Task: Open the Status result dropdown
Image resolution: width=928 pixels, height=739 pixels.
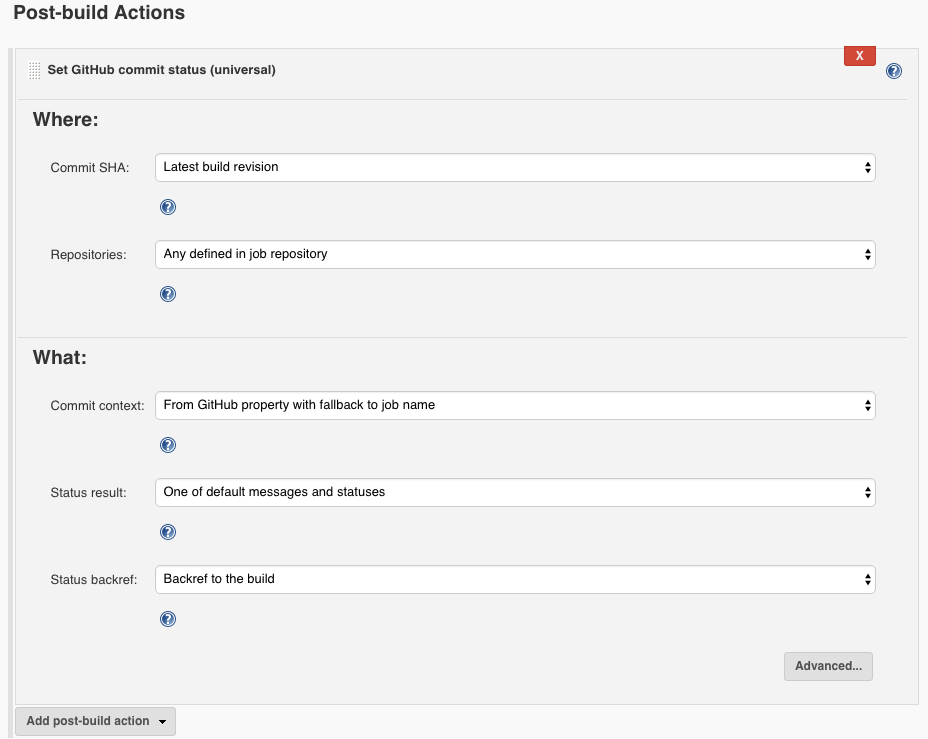Action: click(x=515, y=492)
